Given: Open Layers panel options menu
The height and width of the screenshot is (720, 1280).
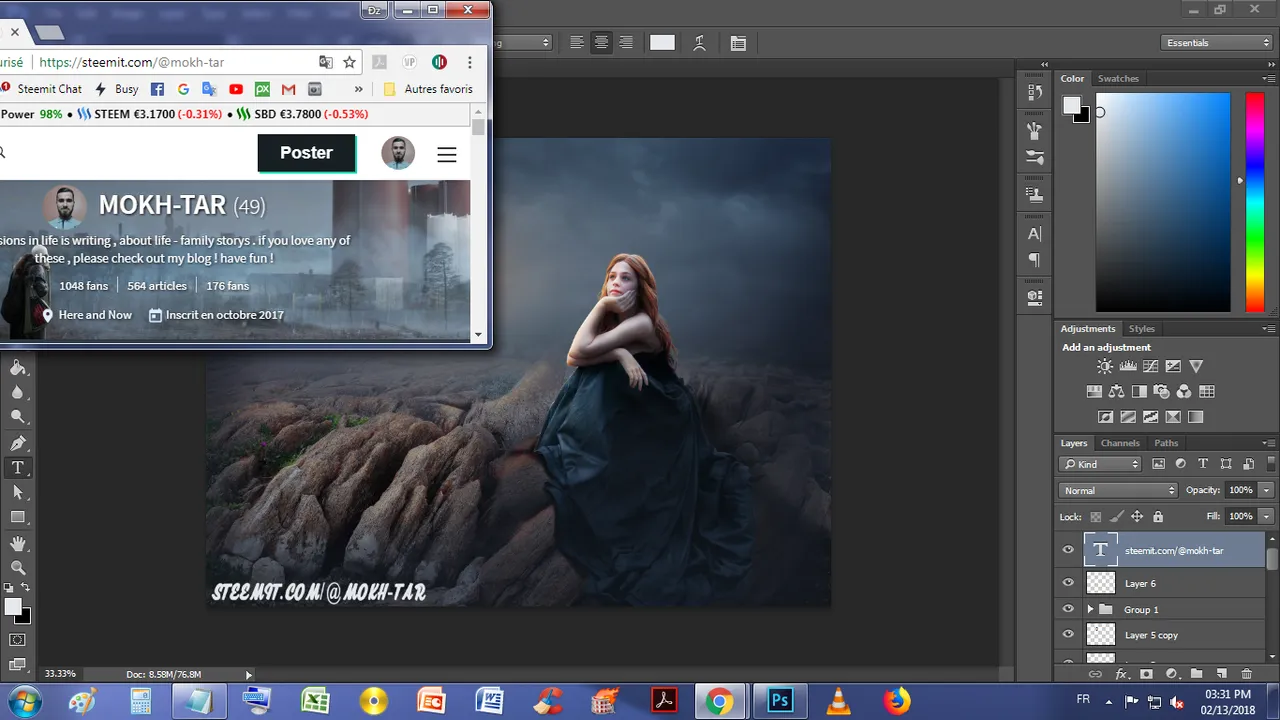Looking at the screenshot, I should 1270,443.
